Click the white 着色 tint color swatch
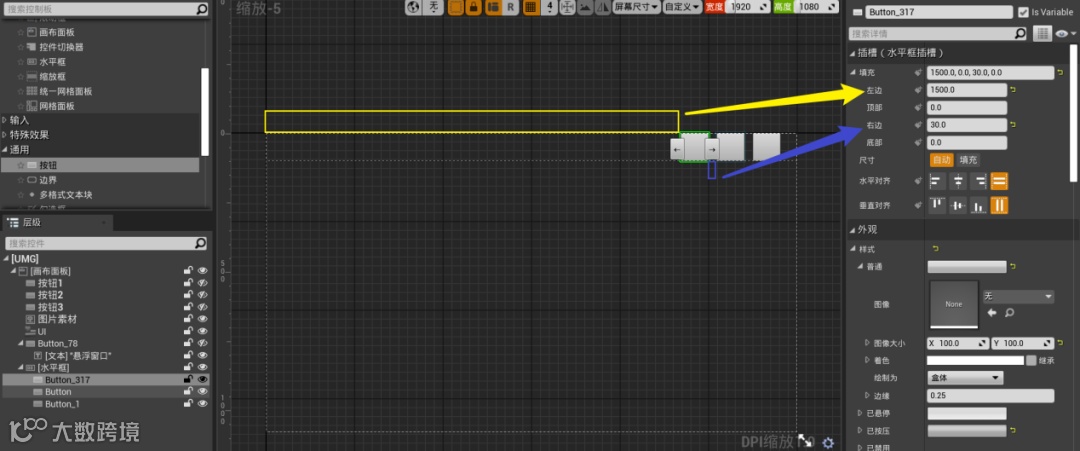Screen dimensions: 1080x451 coord(975,360)
